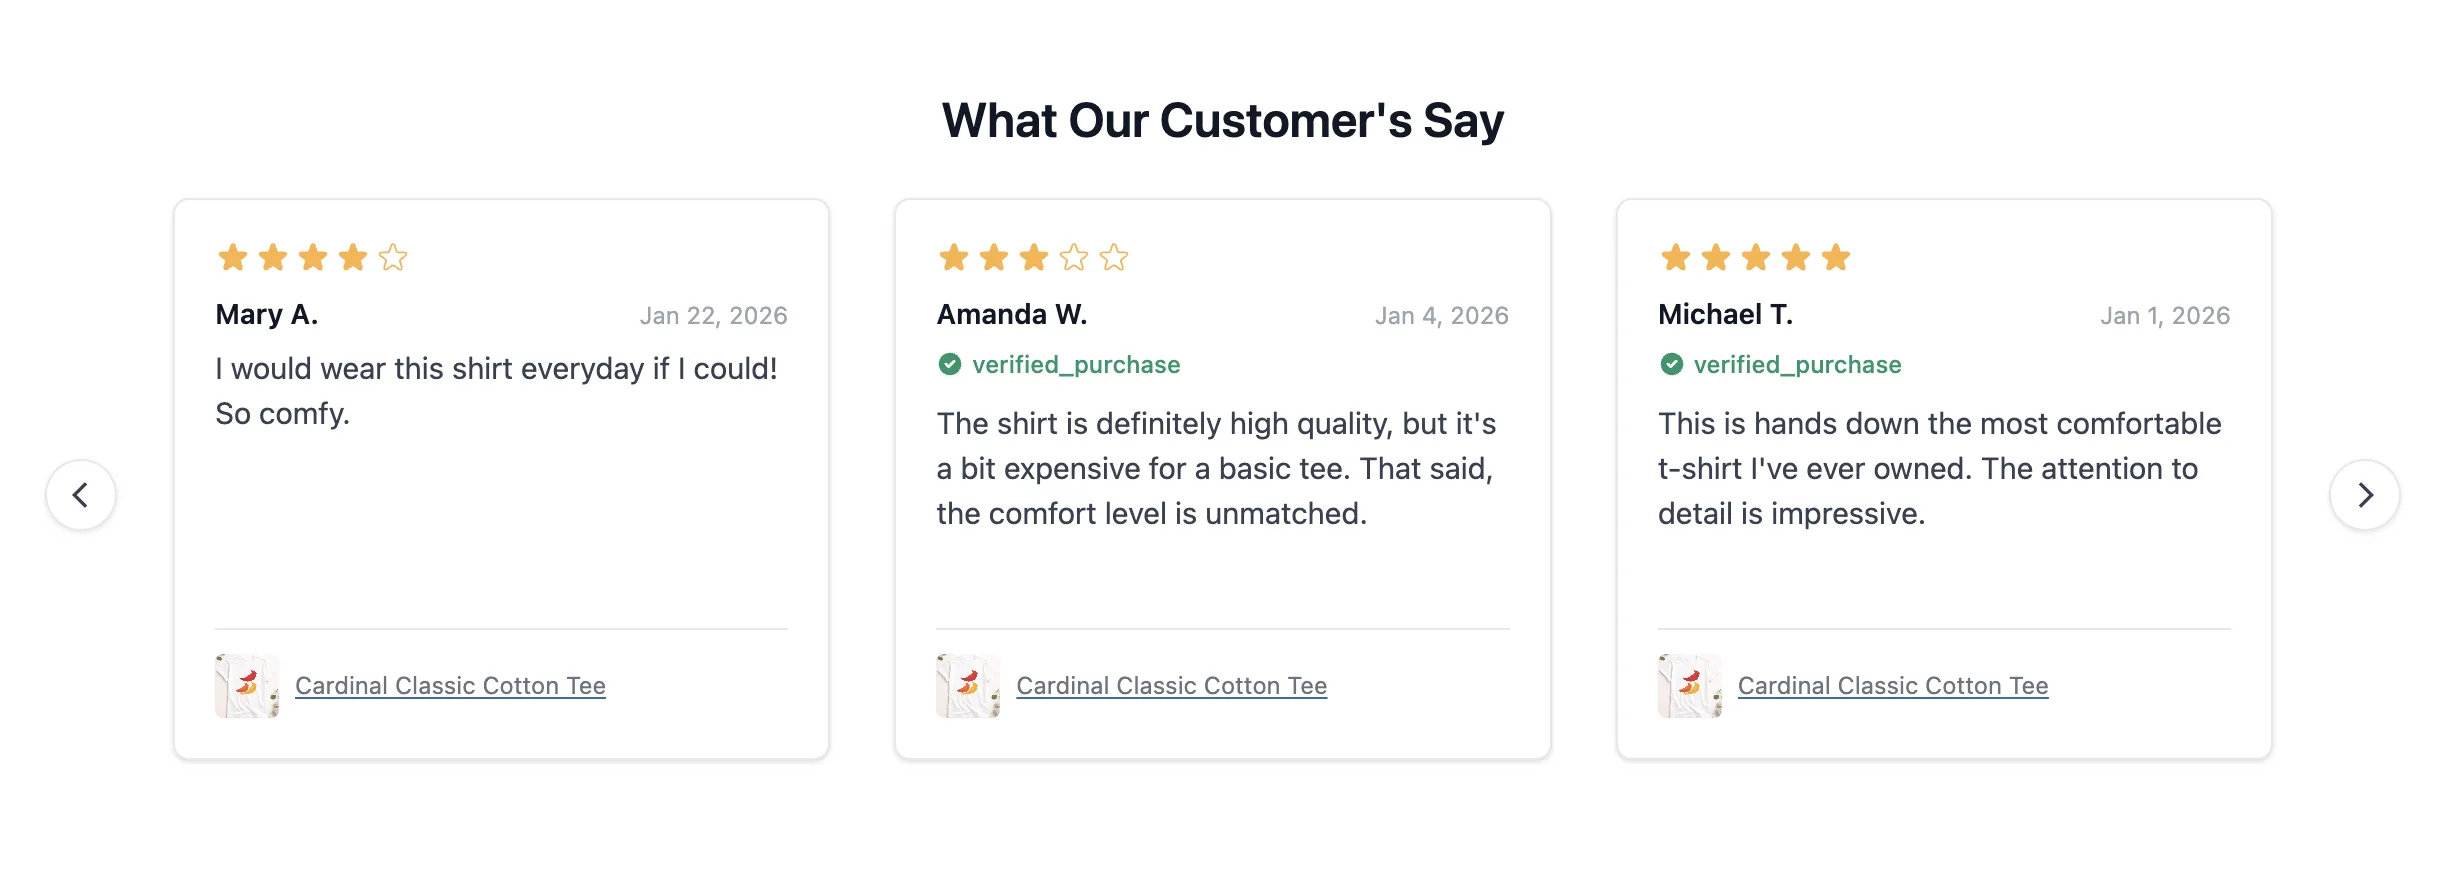Click the verified_purchase label on Amanda's review
Viewport: 2438px width, 872px height.
pos(1076,365)
